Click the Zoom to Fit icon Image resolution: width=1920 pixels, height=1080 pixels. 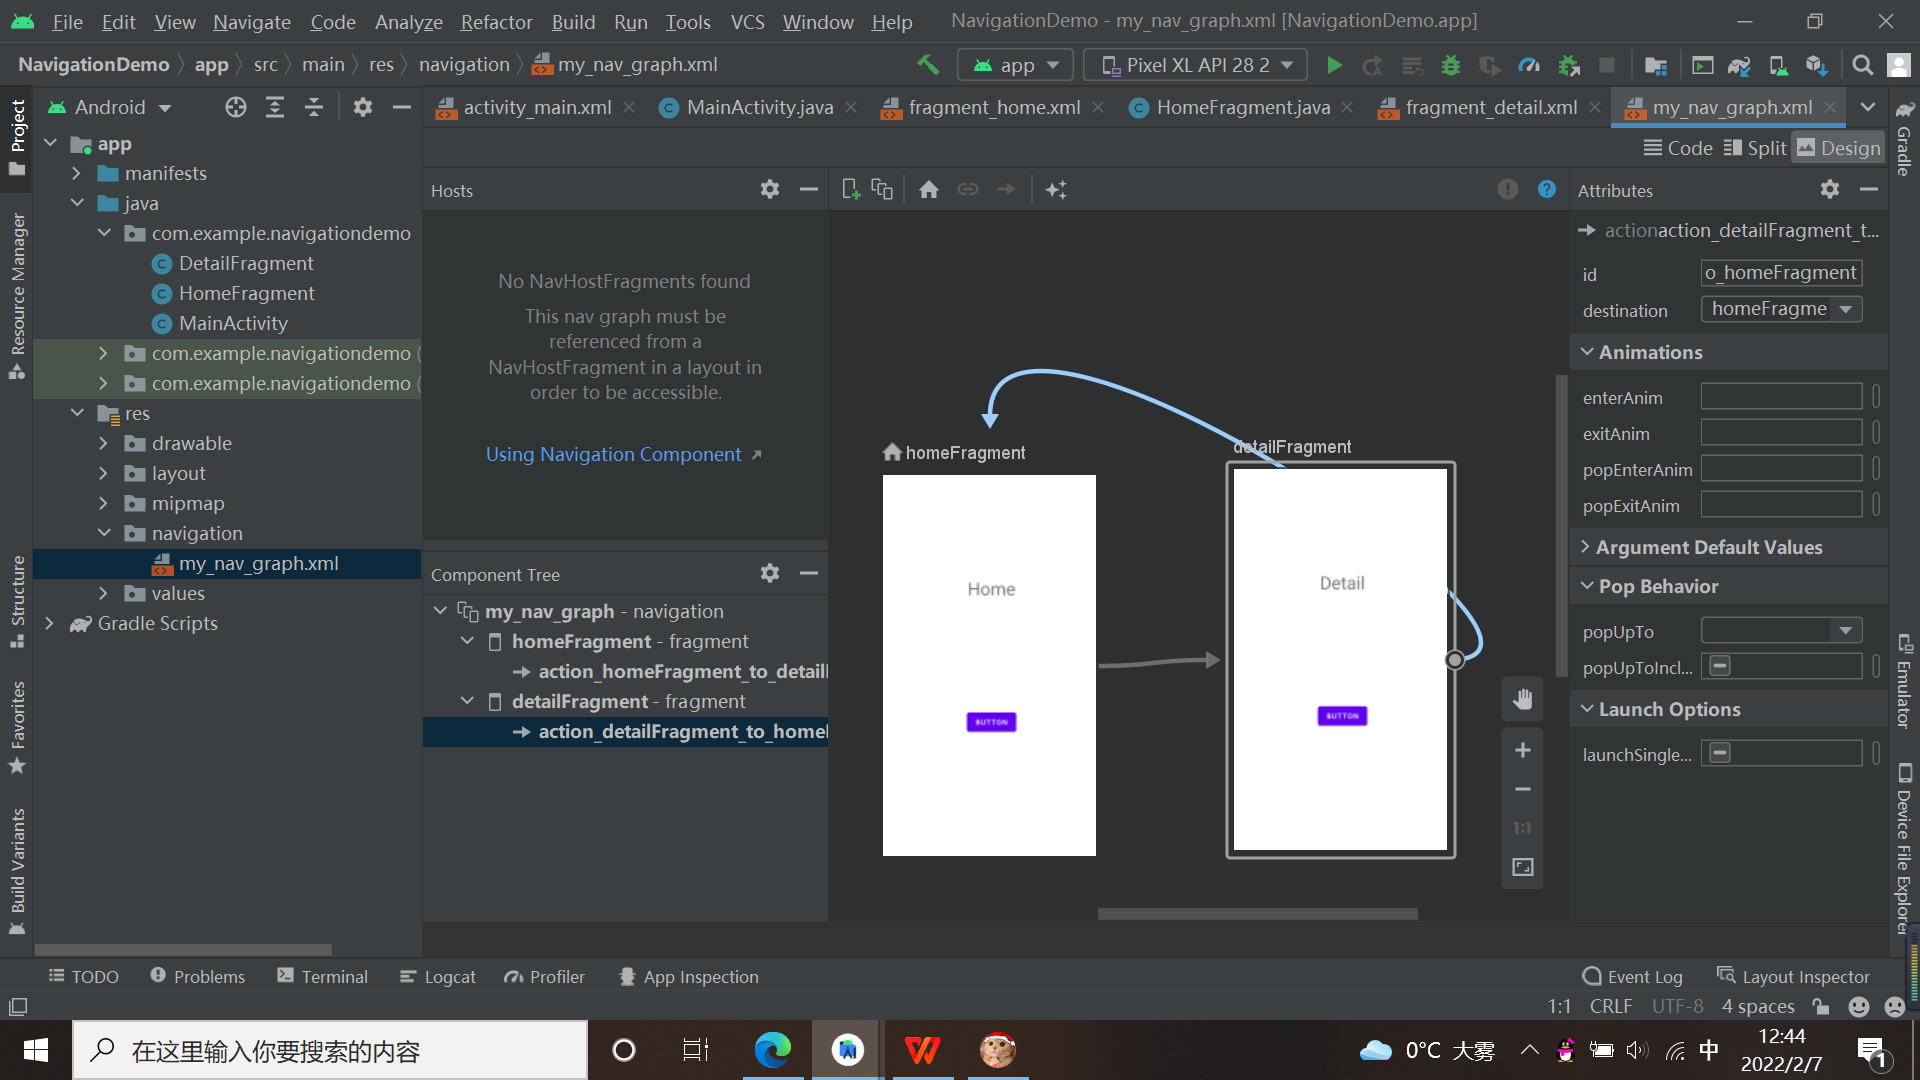tap(1522, 867)
